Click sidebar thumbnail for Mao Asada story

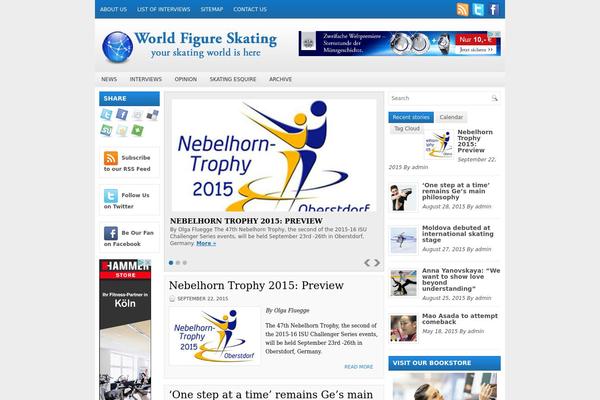point(403,328)
